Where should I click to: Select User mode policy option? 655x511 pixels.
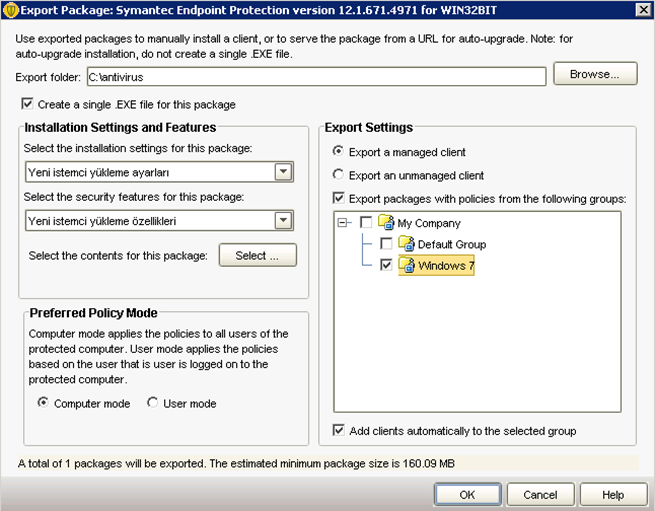pyautogui.click(x=152, y=402)
